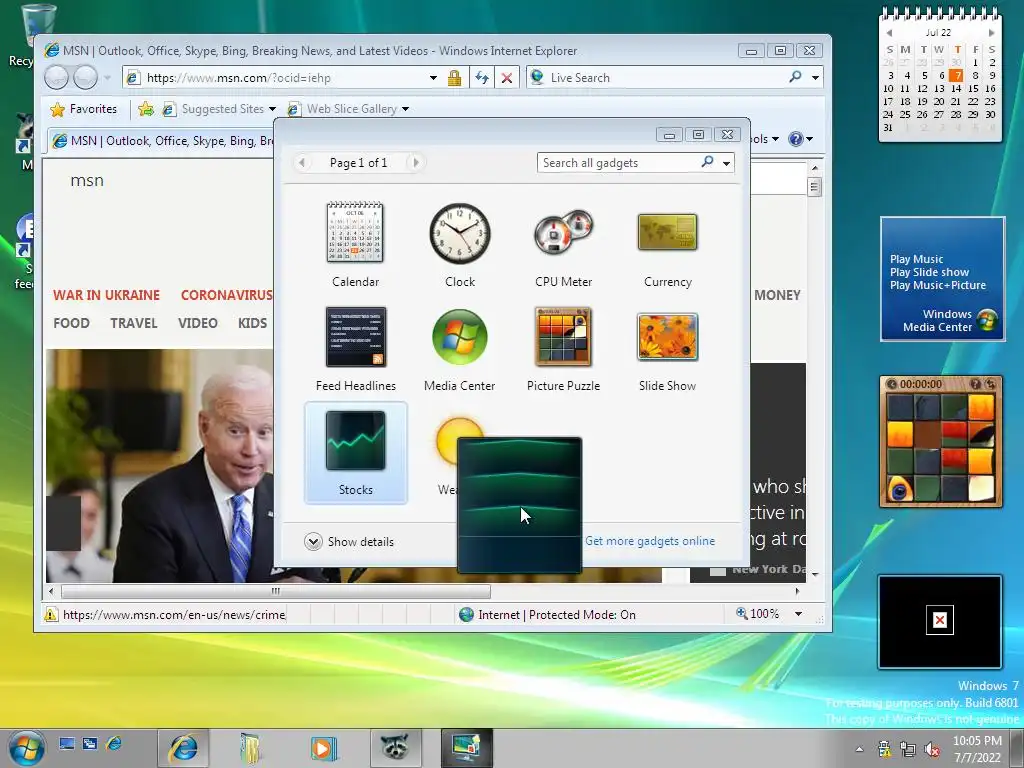Choose the Media Center gadget icon
The width and height of the screenshot is (1024, 768).
point(460,337)
